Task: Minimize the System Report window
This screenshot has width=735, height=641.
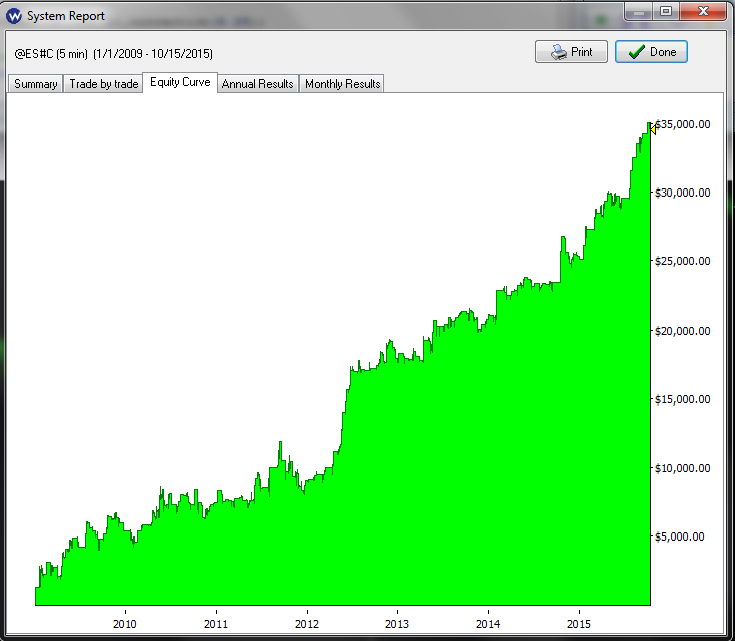Action: pos(638,12)
